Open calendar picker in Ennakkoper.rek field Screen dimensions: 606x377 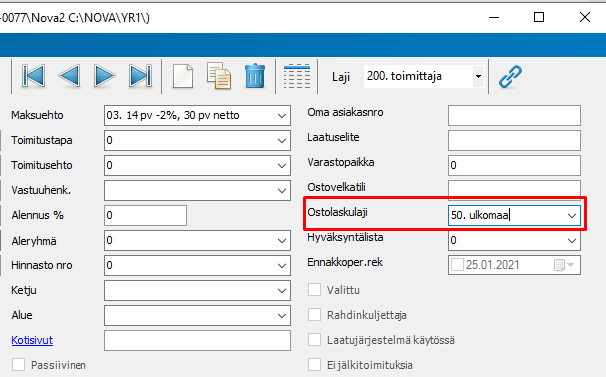(564, 265)
